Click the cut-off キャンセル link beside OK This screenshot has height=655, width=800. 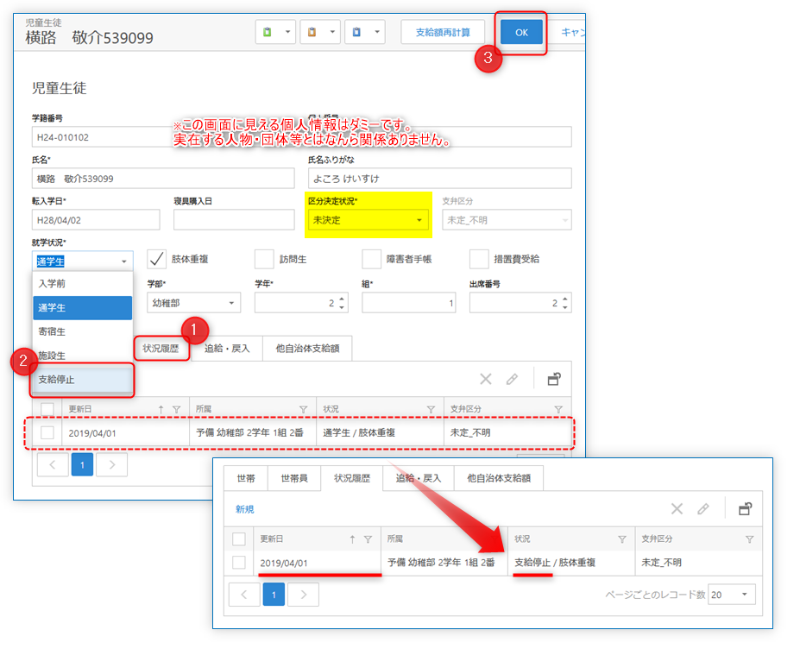click(x=572, y=33)
